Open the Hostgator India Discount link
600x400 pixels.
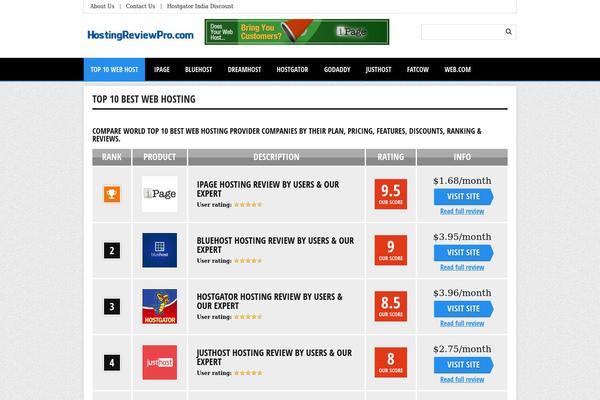coord(200,6)
